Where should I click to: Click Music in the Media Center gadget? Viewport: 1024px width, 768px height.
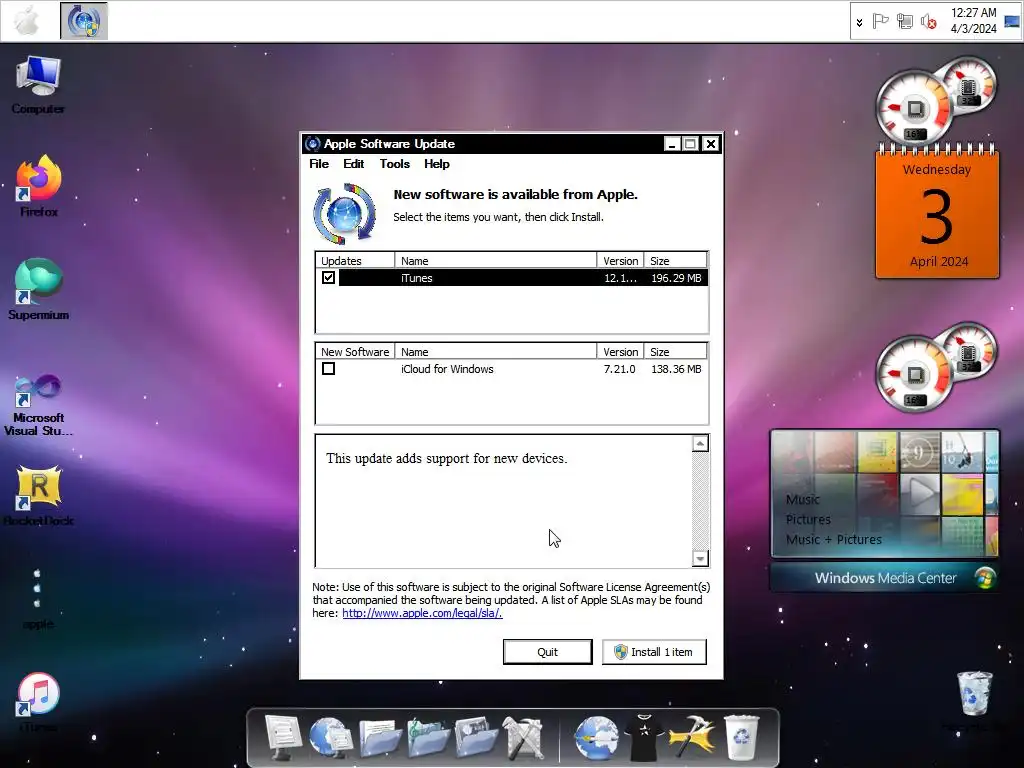point(803,500)
